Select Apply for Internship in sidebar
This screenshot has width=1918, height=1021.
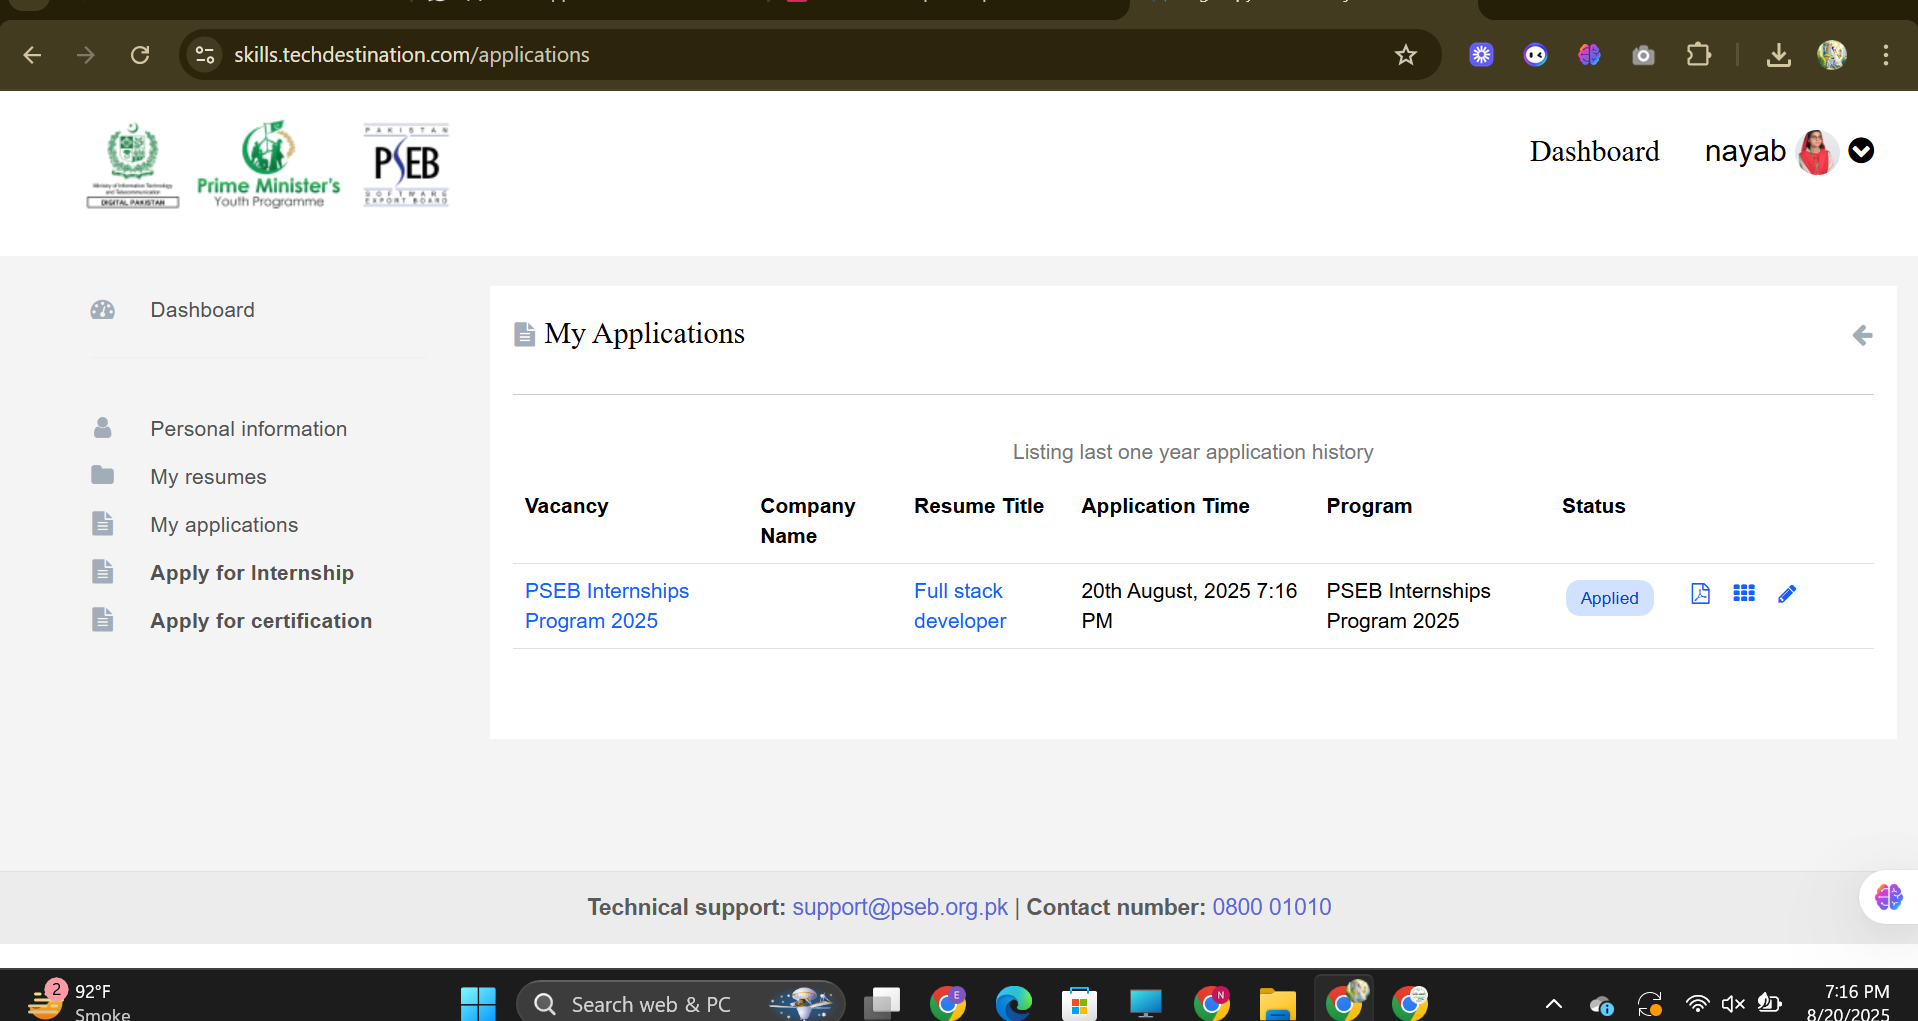coord(252,573)
